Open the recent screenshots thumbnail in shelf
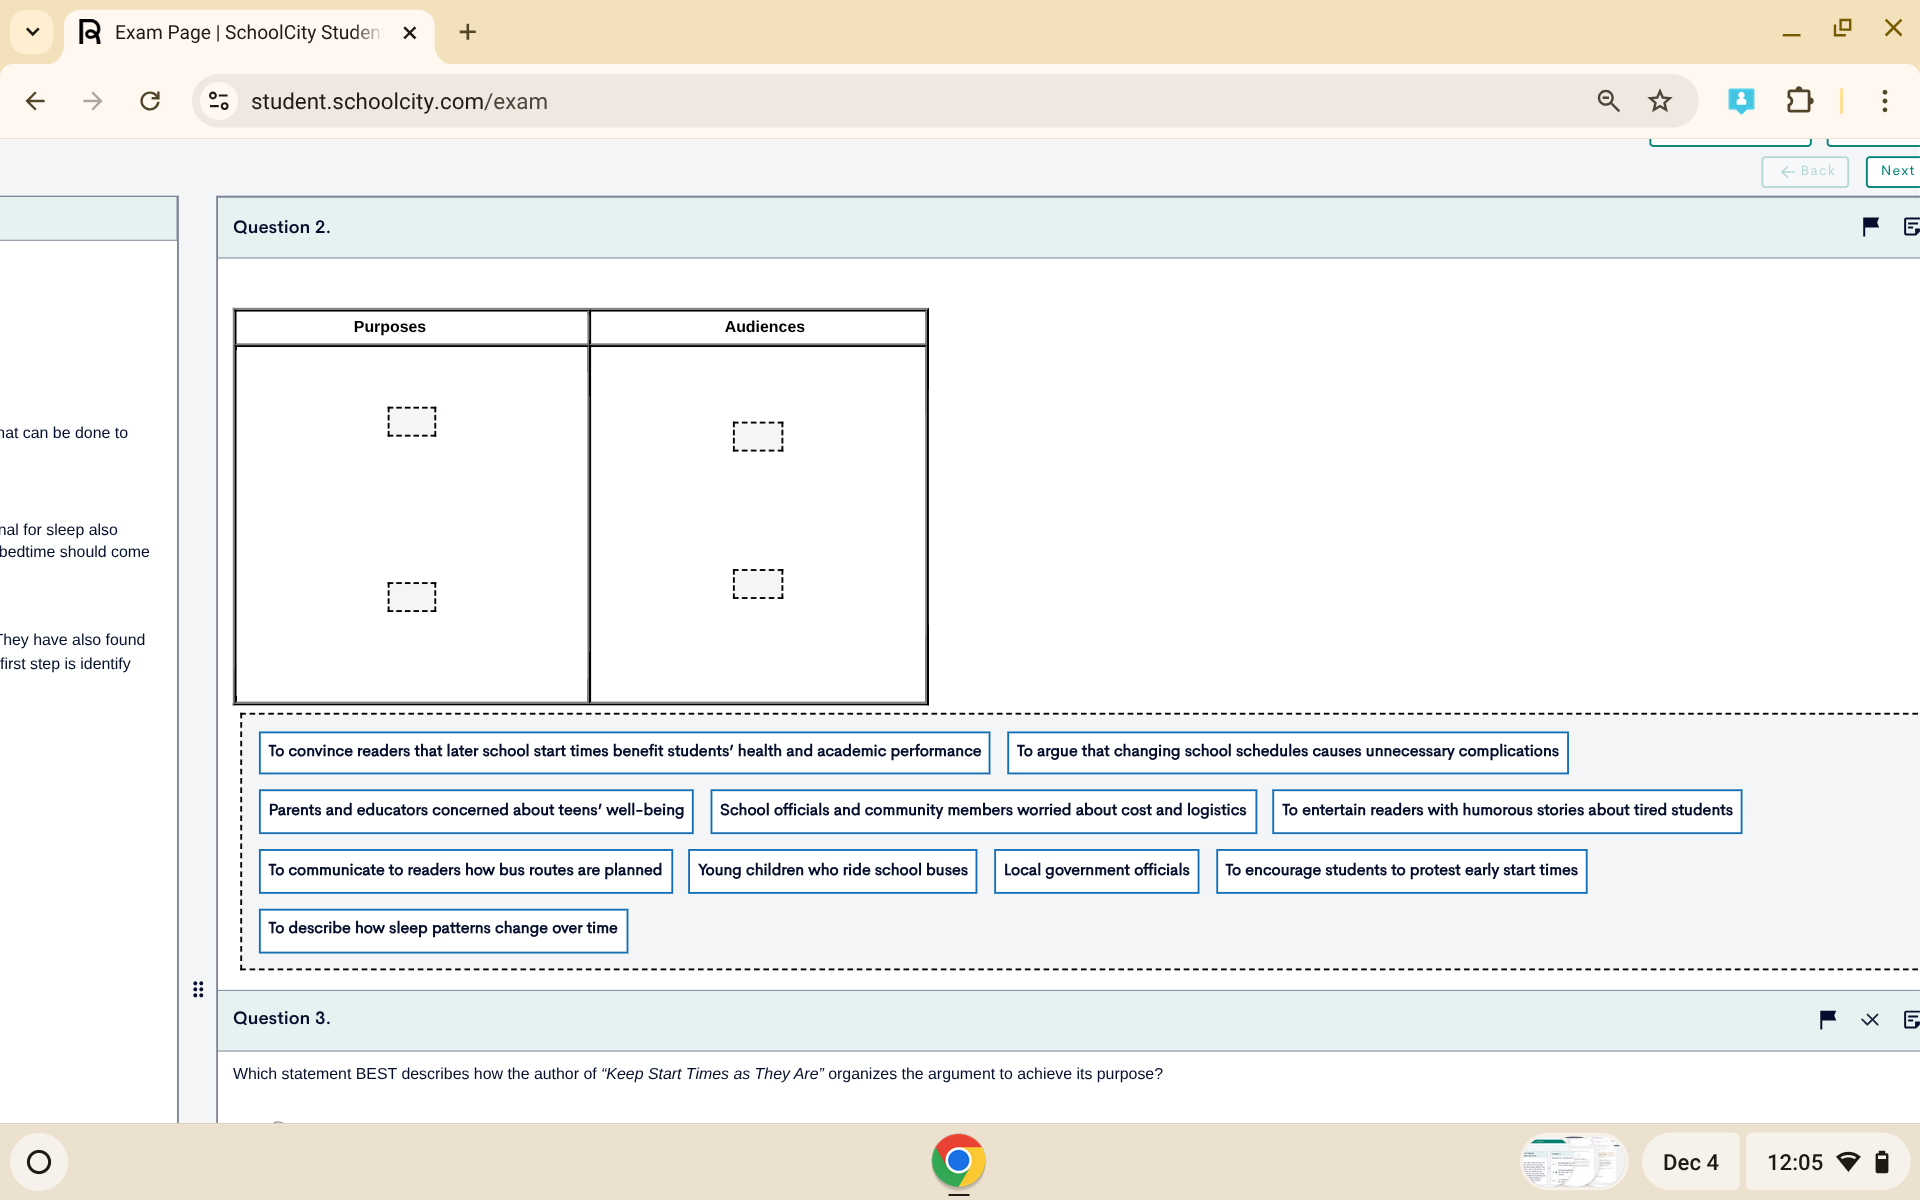Viewport: 1920px width, 1200px height. click(1574, 1162)
